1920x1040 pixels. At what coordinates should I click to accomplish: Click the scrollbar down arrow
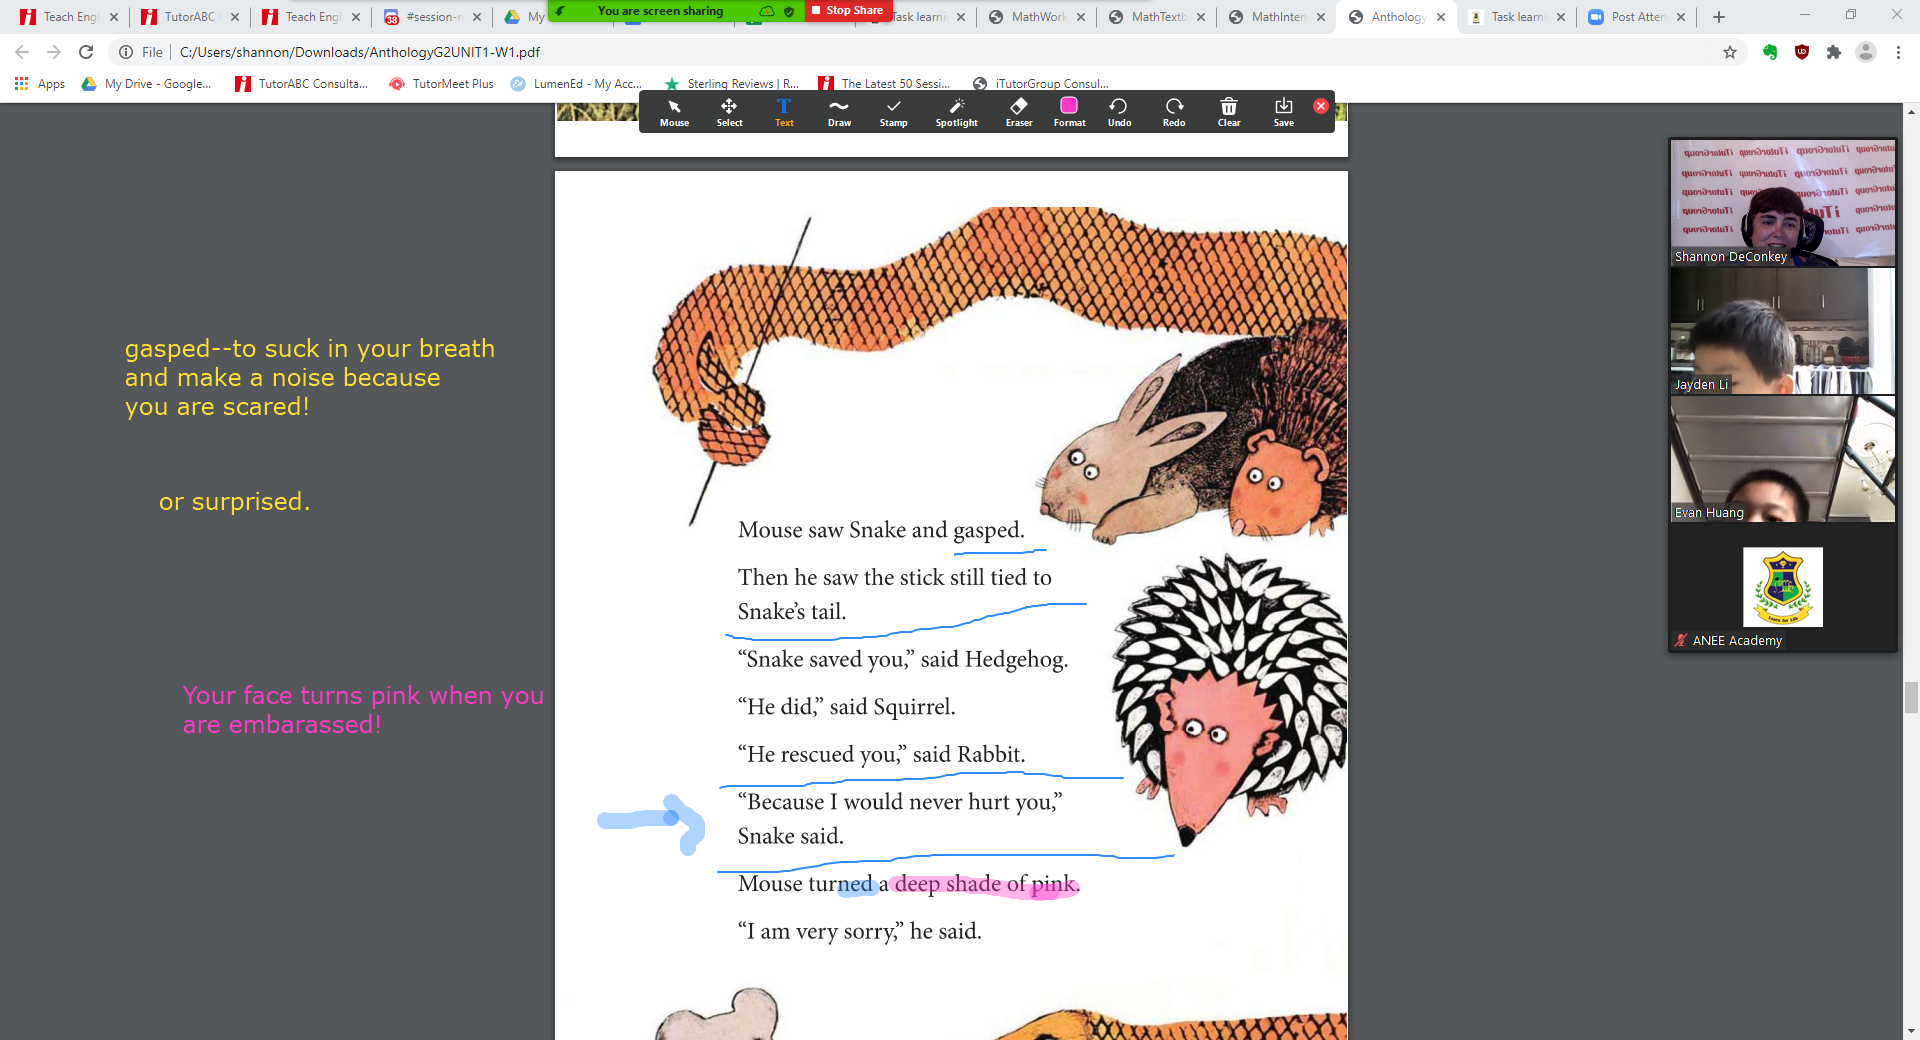coord(1911,1031)
